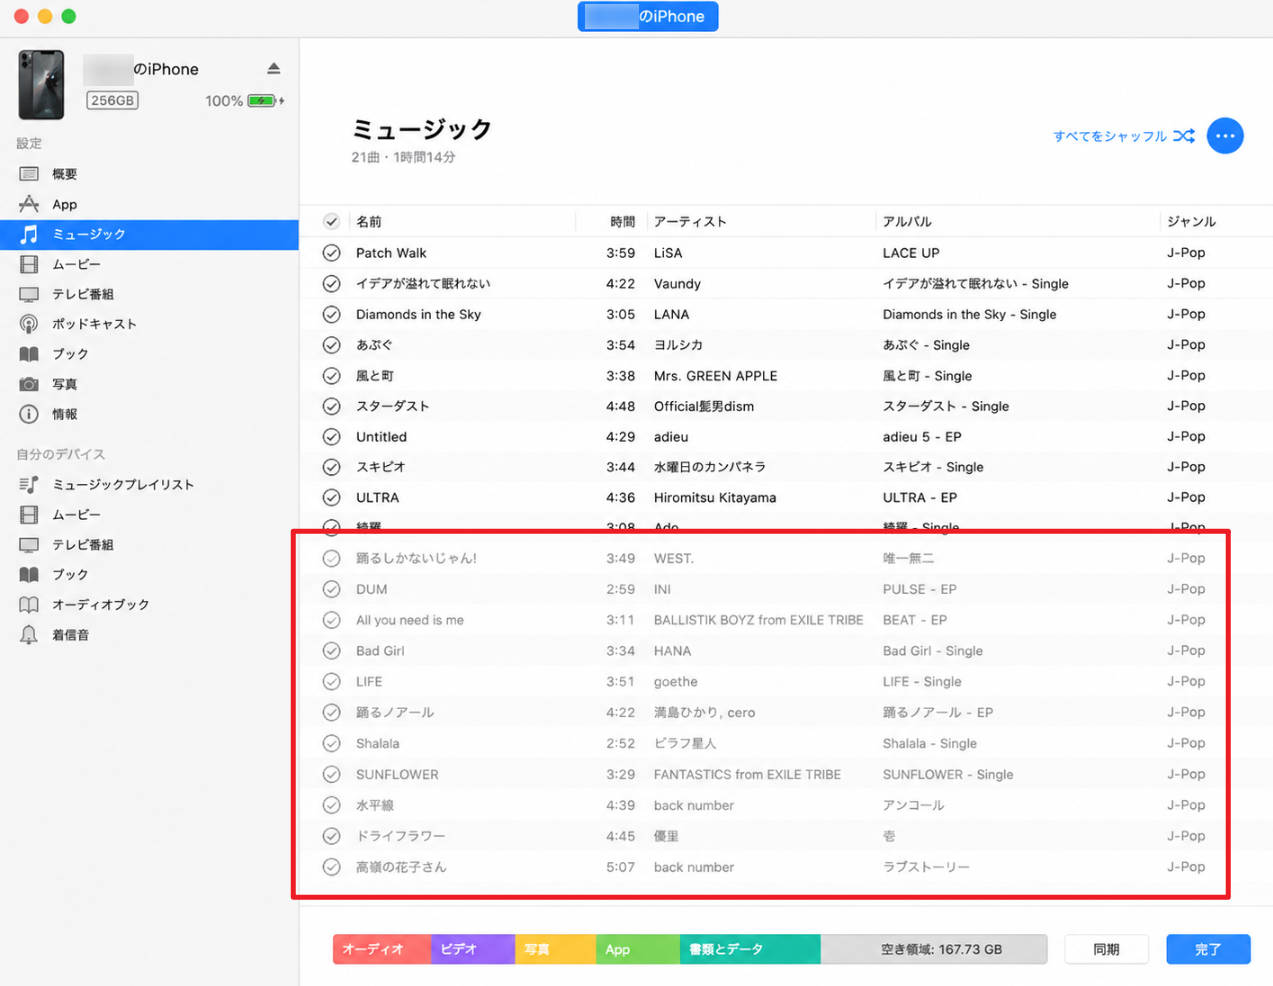
Task: Sort by ジャンル column header
Action: point(1191,221)
